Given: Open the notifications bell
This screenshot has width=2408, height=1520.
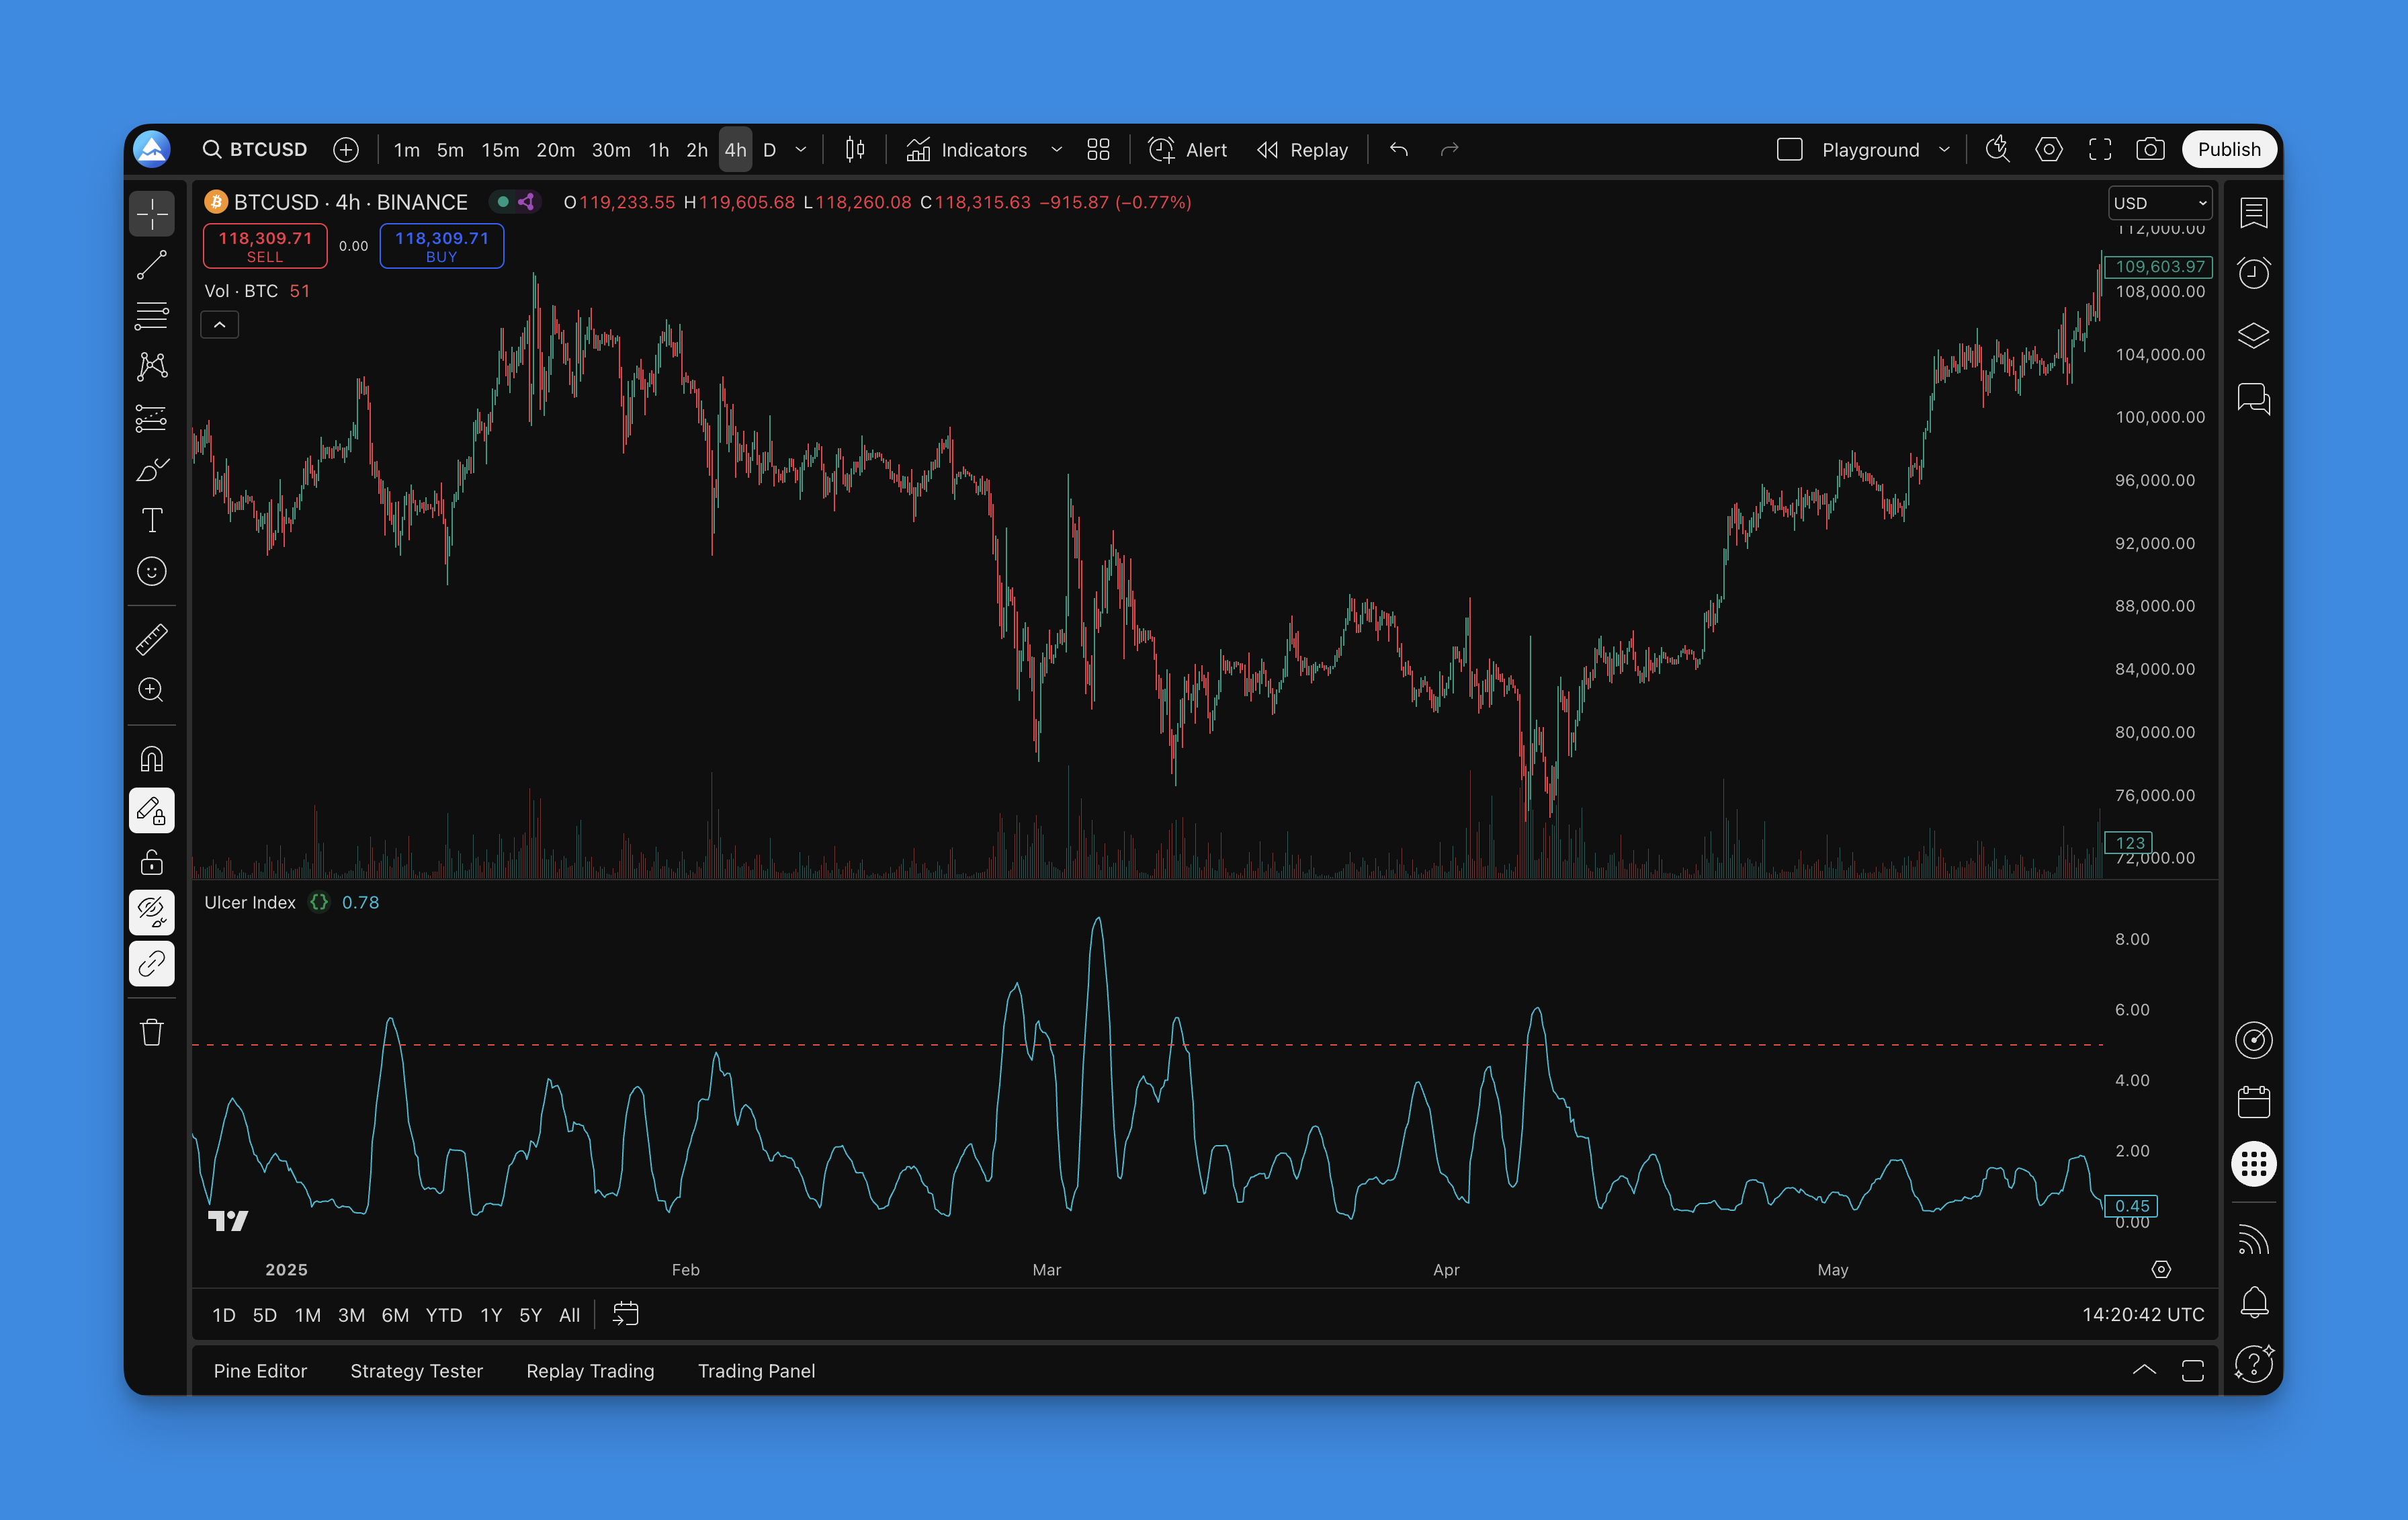Looking at the screenshot, I should coord(2254,1302).
